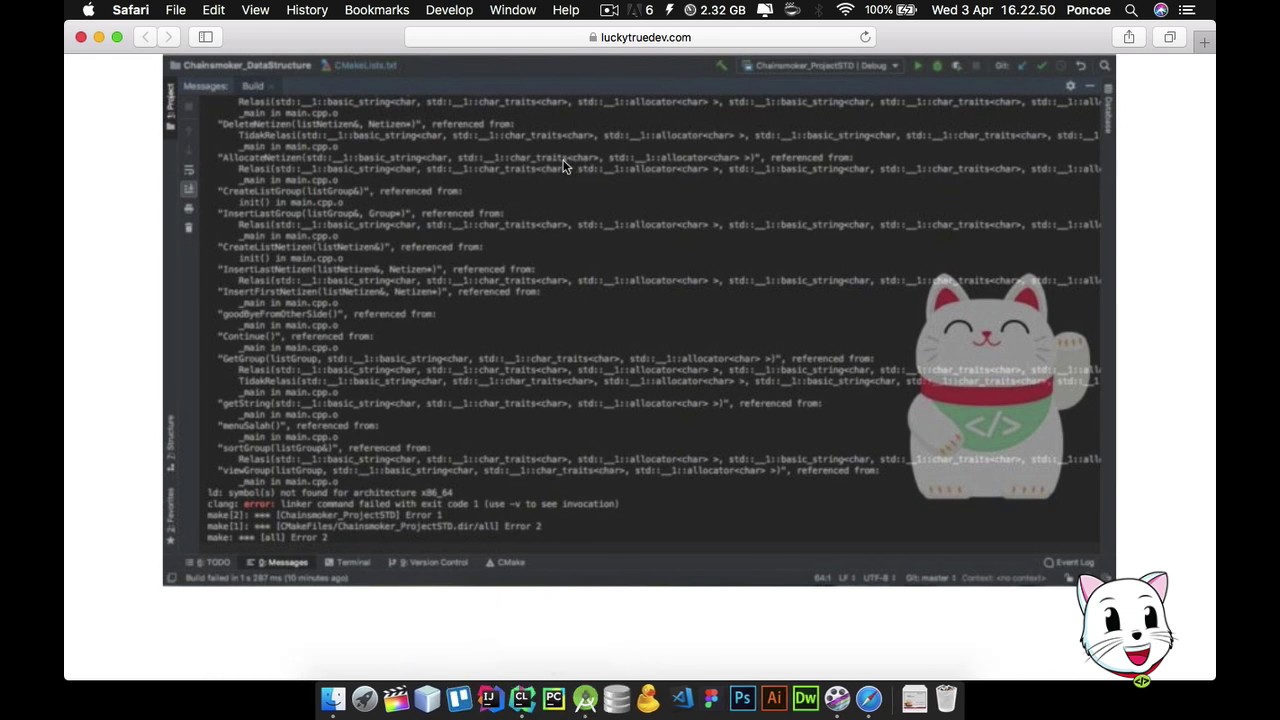The height and width of the screenshot is (720, 1280).
Task: Reload the luckytruedev.com page
Action: click(865, 37)
